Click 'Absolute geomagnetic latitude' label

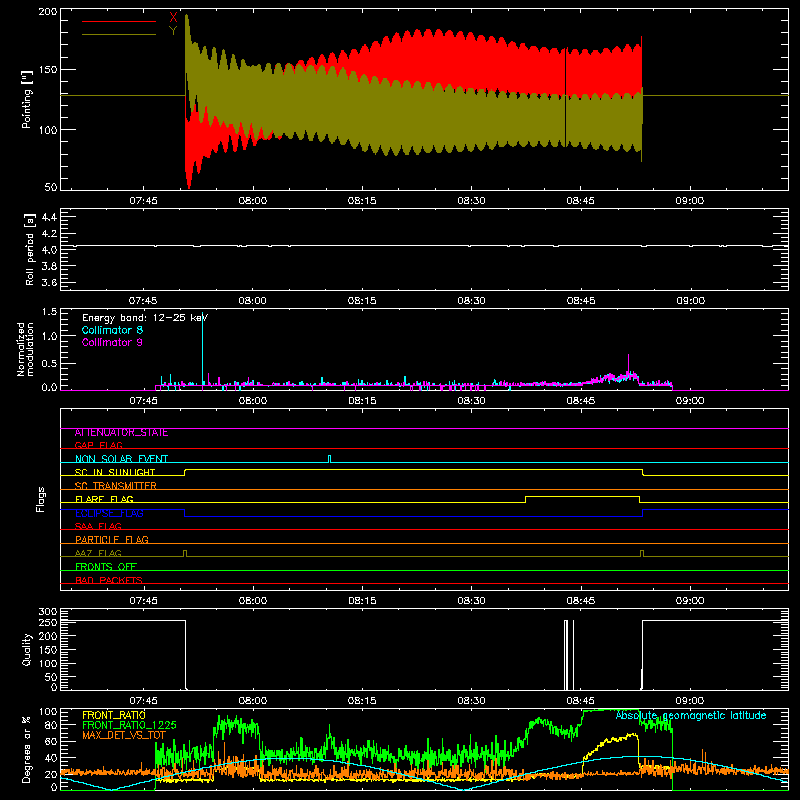pos(691,715)
